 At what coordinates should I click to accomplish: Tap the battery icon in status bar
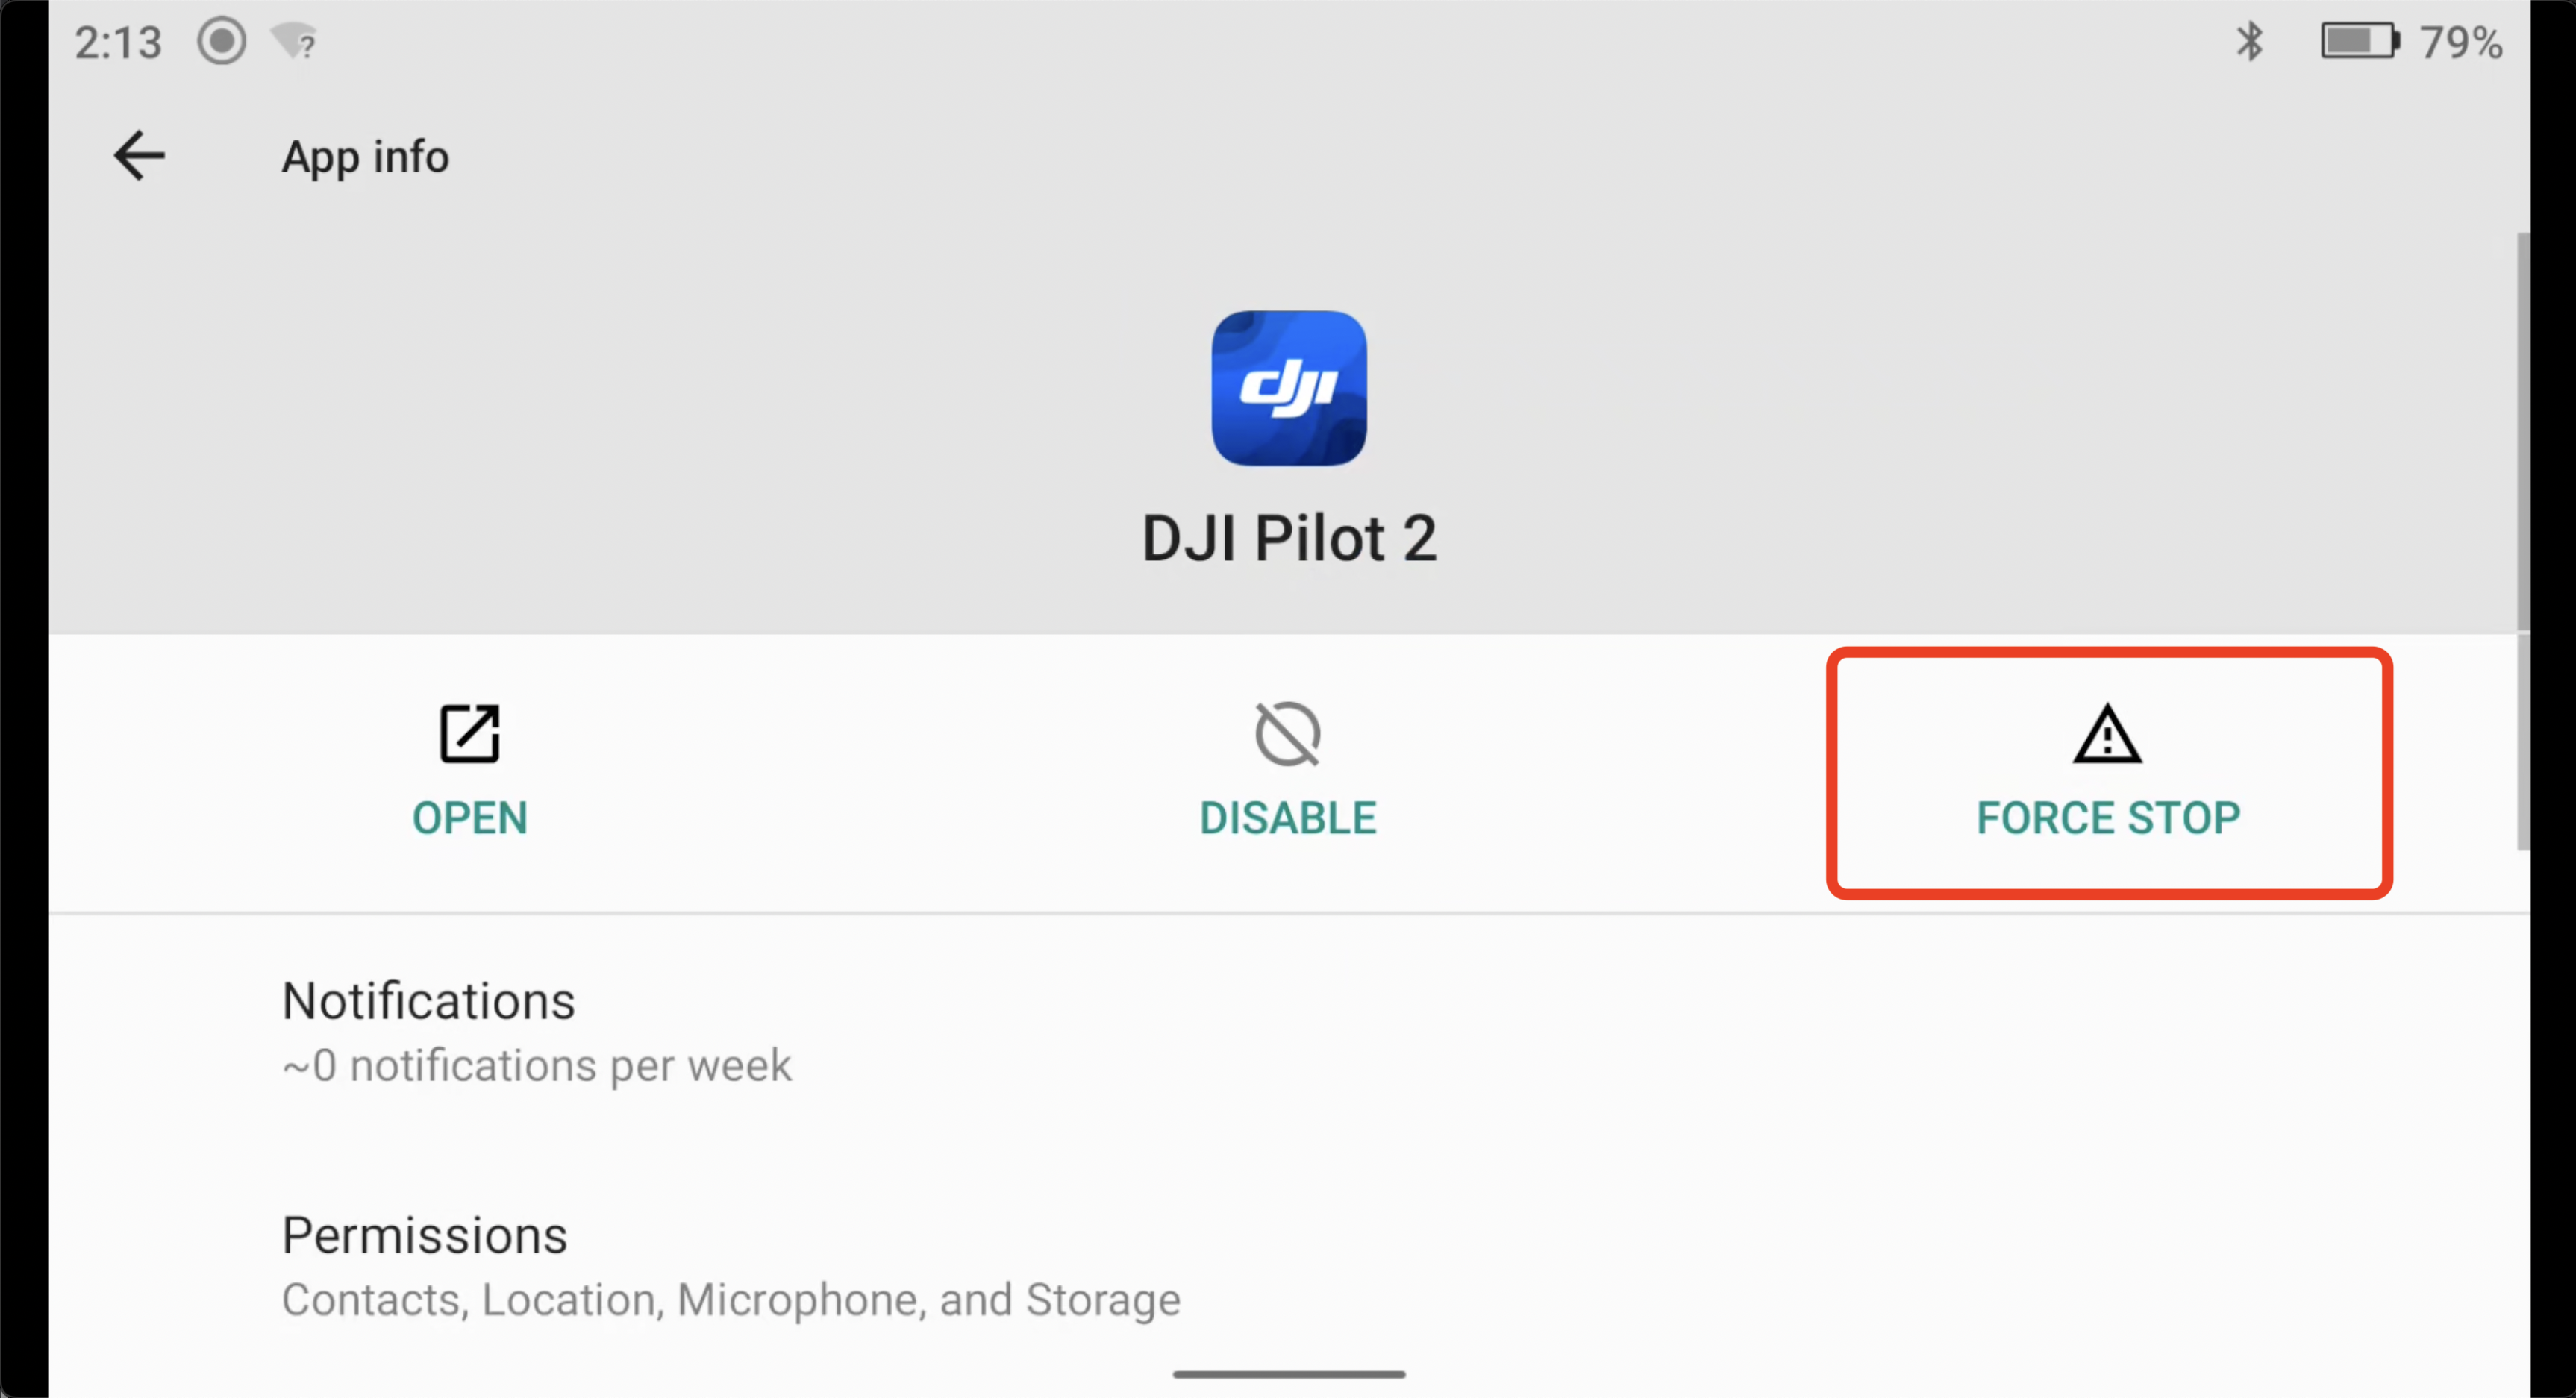(x=2359, y=42)
